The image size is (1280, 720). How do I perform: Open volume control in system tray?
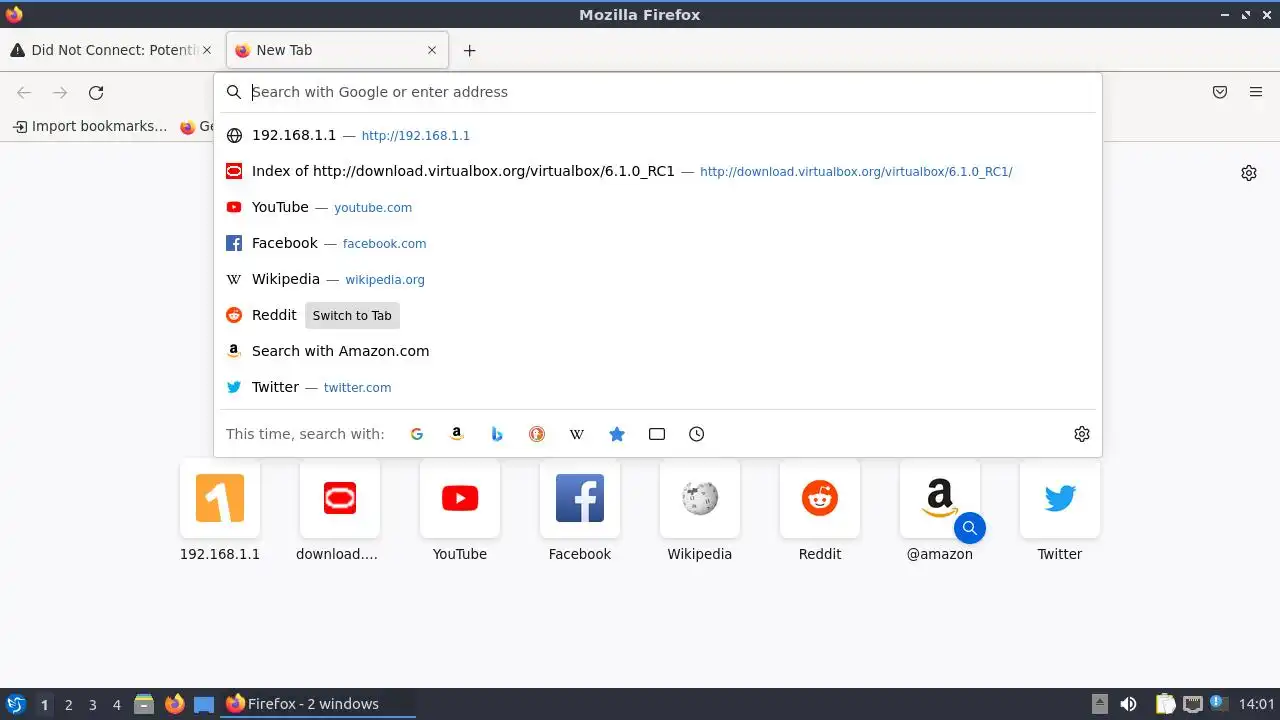pyautogui.click(x=1128, y=704)
